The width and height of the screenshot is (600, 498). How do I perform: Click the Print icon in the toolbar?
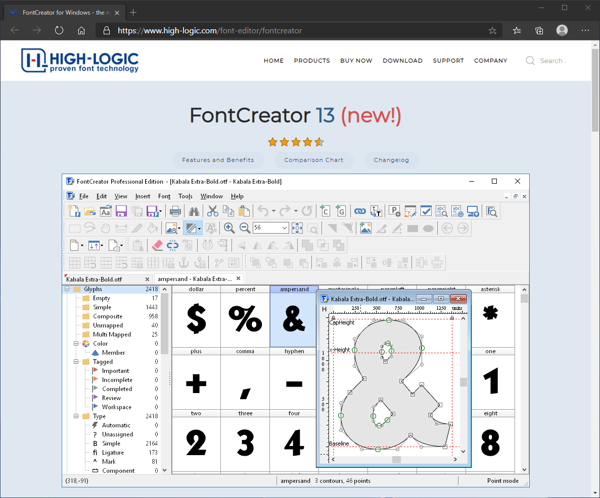click(x=175, y=211)
